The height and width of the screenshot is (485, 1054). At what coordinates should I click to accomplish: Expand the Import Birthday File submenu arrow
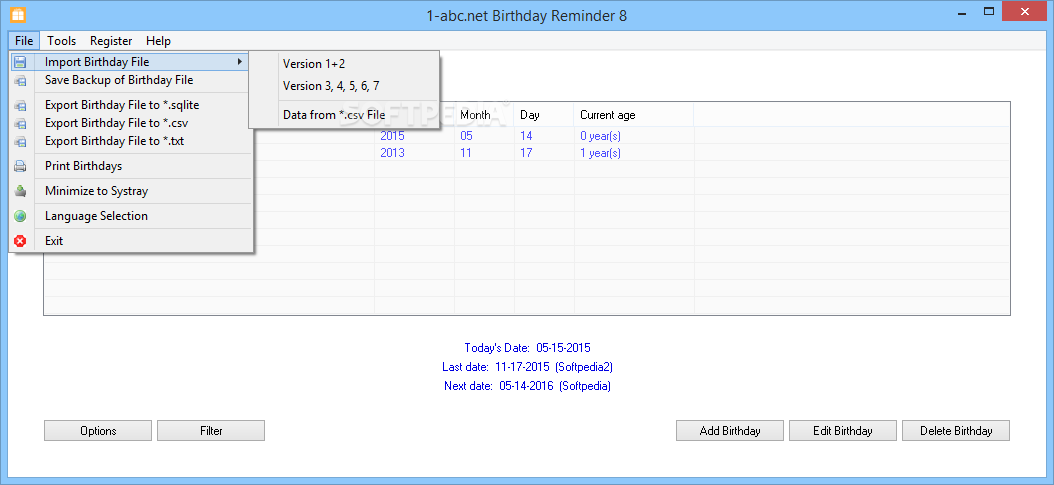point(240,62)
